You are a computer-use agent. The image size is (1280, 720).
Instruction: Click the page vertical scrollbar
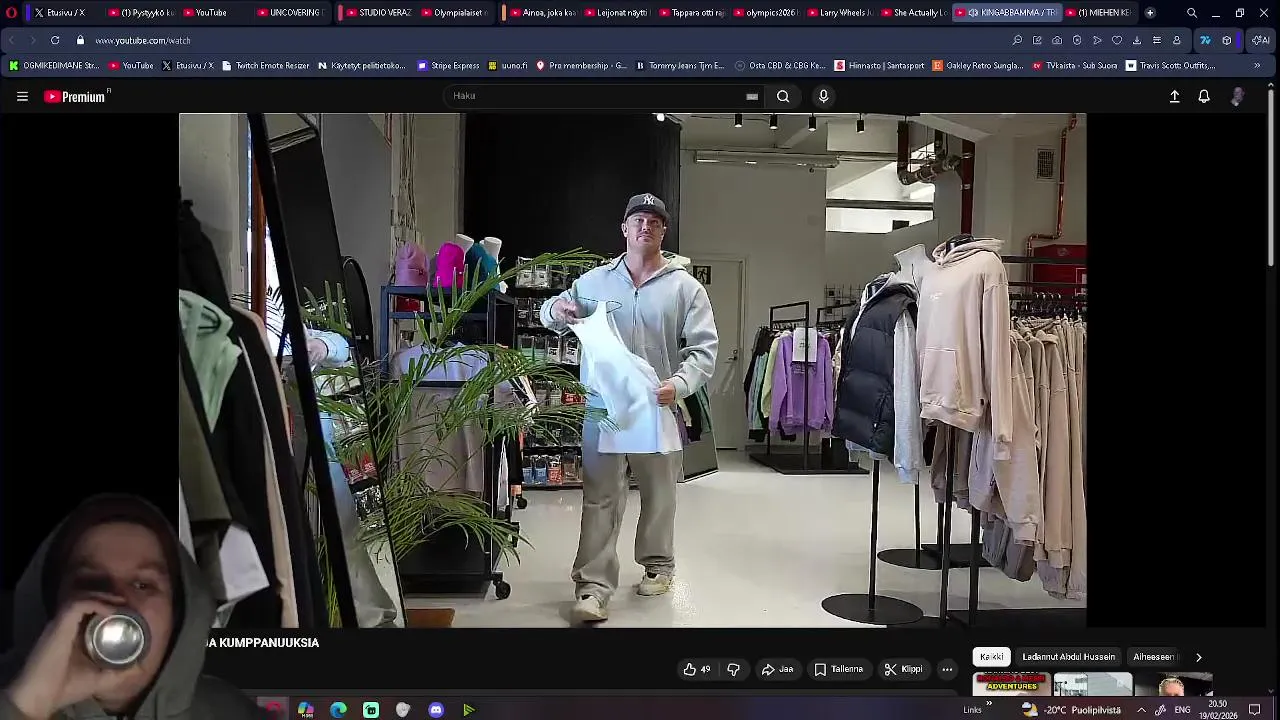click(x=1272, y=180)
